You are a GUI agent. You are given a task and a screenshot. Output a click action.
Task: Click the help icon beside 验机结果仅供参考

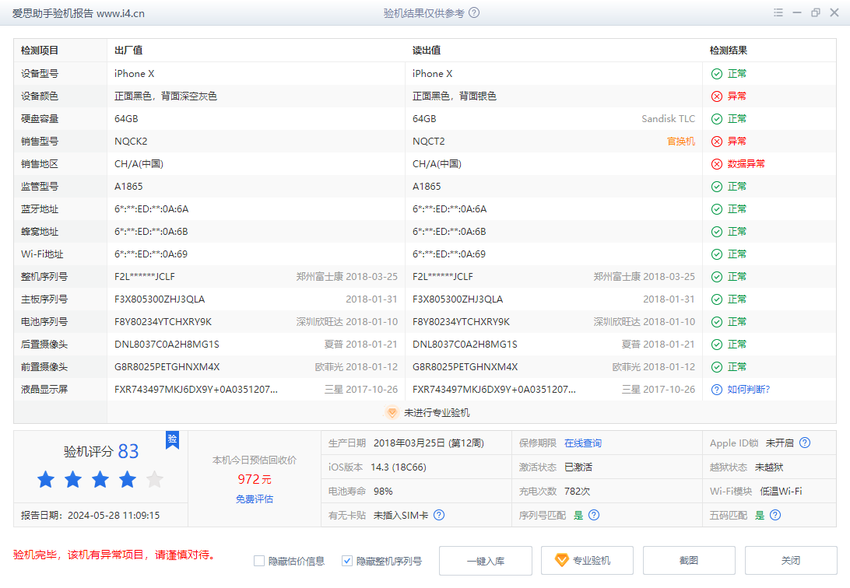pyautogui.click(x=474, y=12)
